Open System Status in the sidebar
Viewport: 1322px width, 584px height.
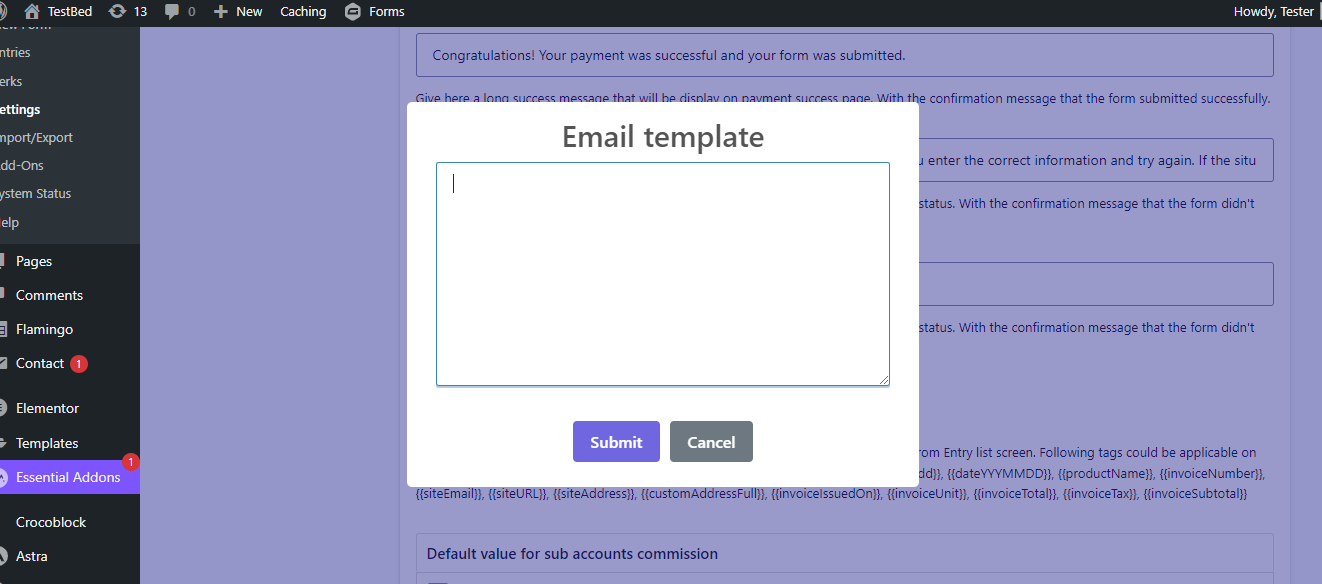35,194
